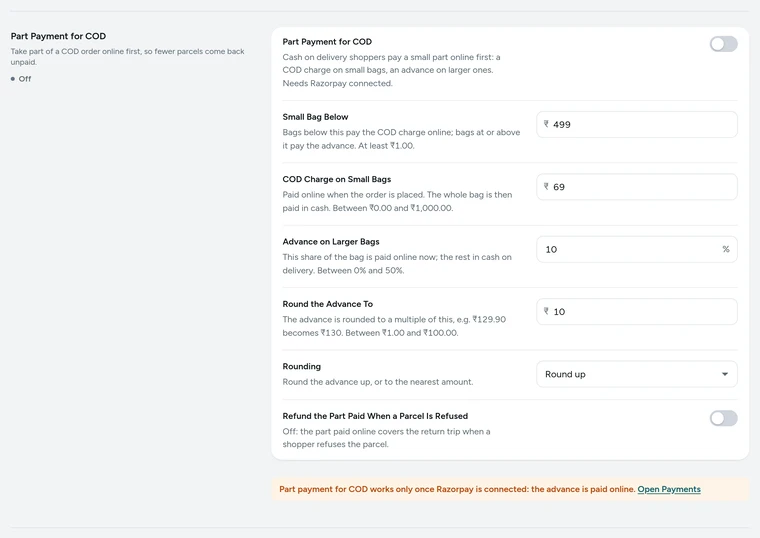Change the Round the Advance To value
This screenshot has width=760, height=538.
[637, 312]
